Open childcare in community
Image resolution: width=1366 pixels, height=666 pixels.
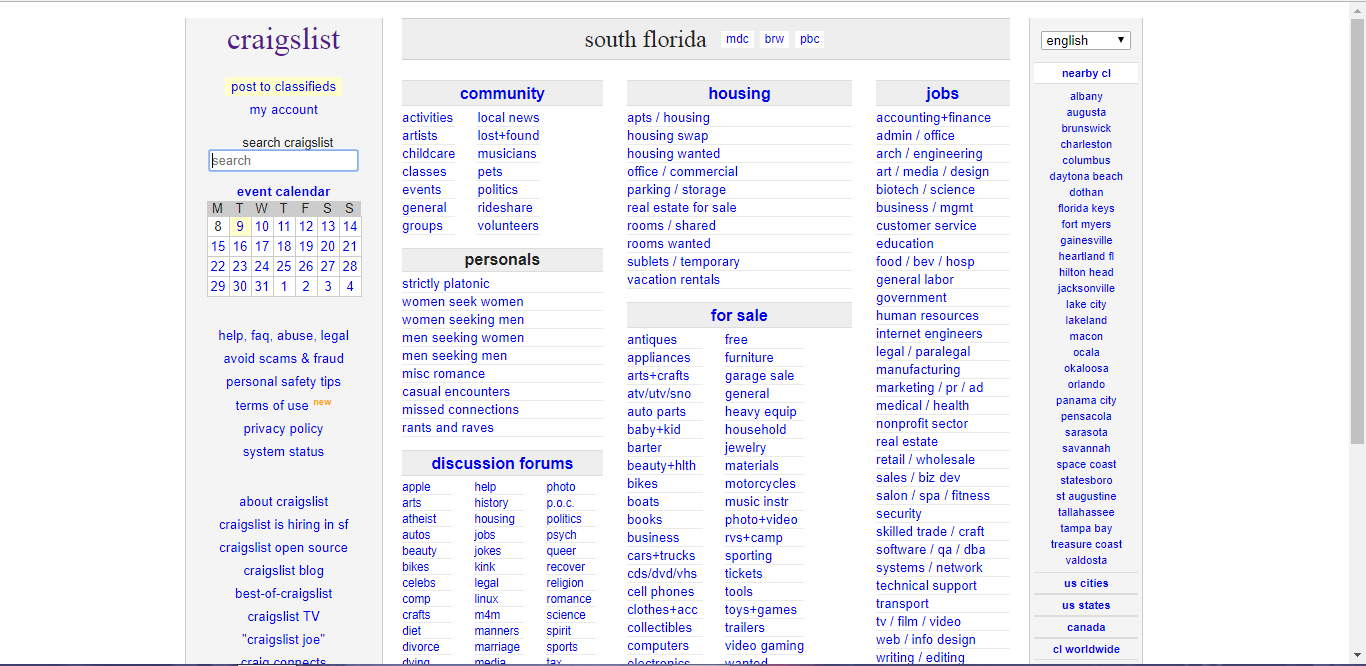[428, 154]
